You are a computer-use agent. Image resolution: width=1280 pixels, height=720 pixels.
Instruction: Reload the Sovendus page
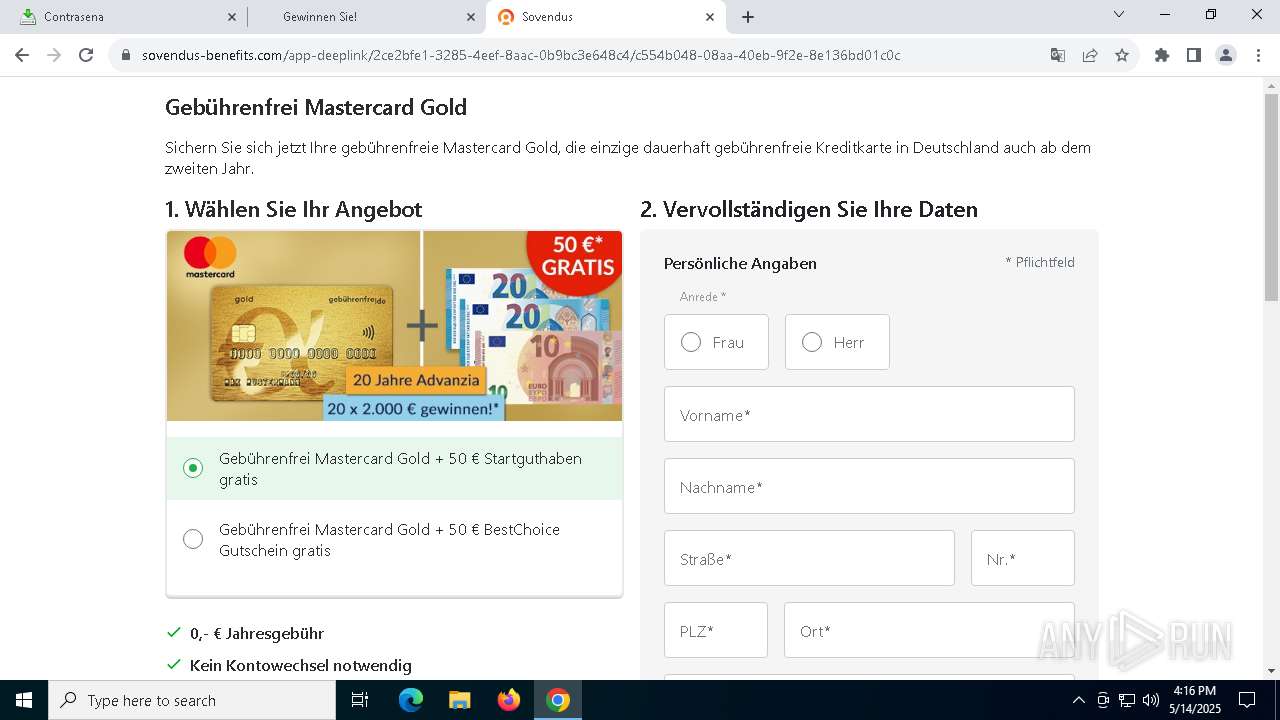86,55
